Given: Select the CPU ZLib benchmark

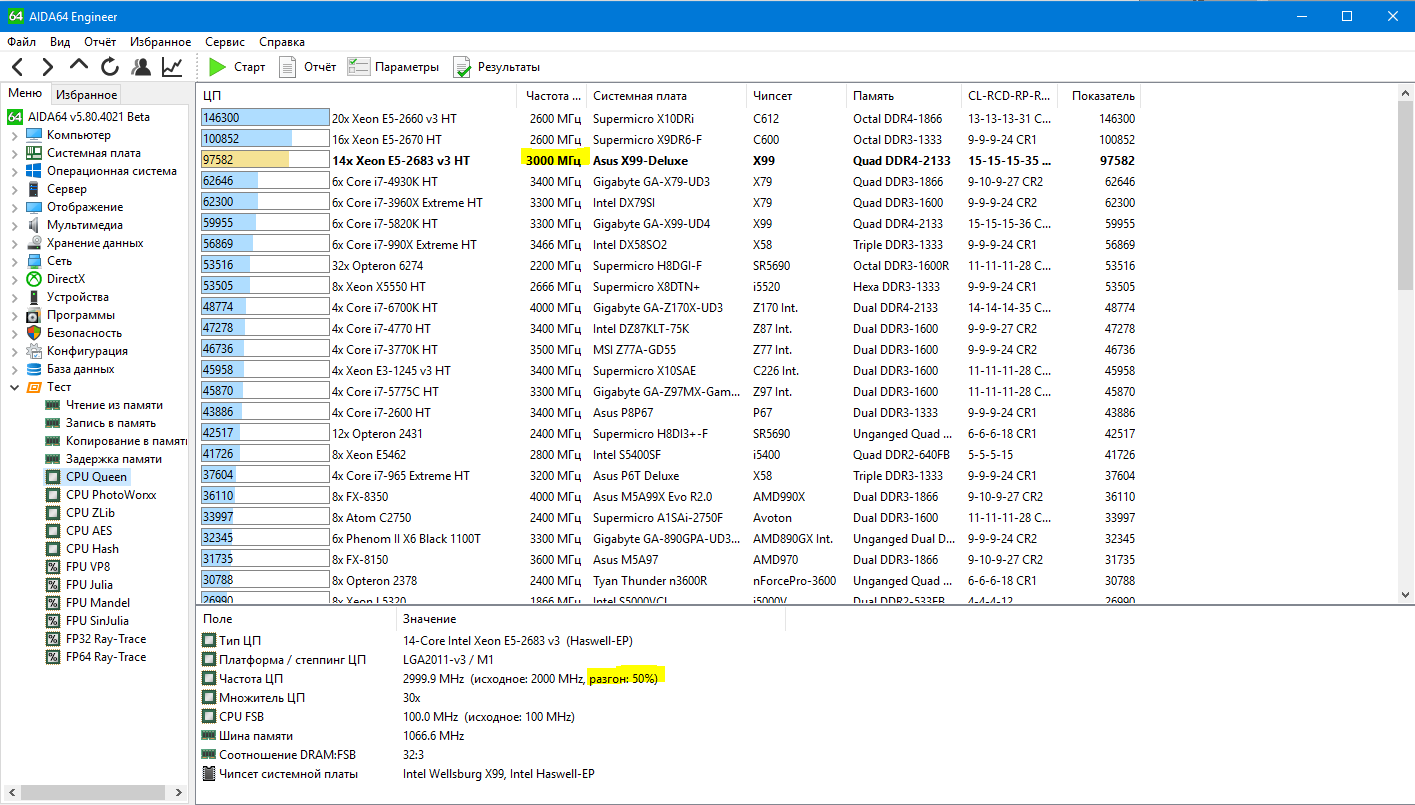Looking at the screenshot, I should (x=81, y=513).
